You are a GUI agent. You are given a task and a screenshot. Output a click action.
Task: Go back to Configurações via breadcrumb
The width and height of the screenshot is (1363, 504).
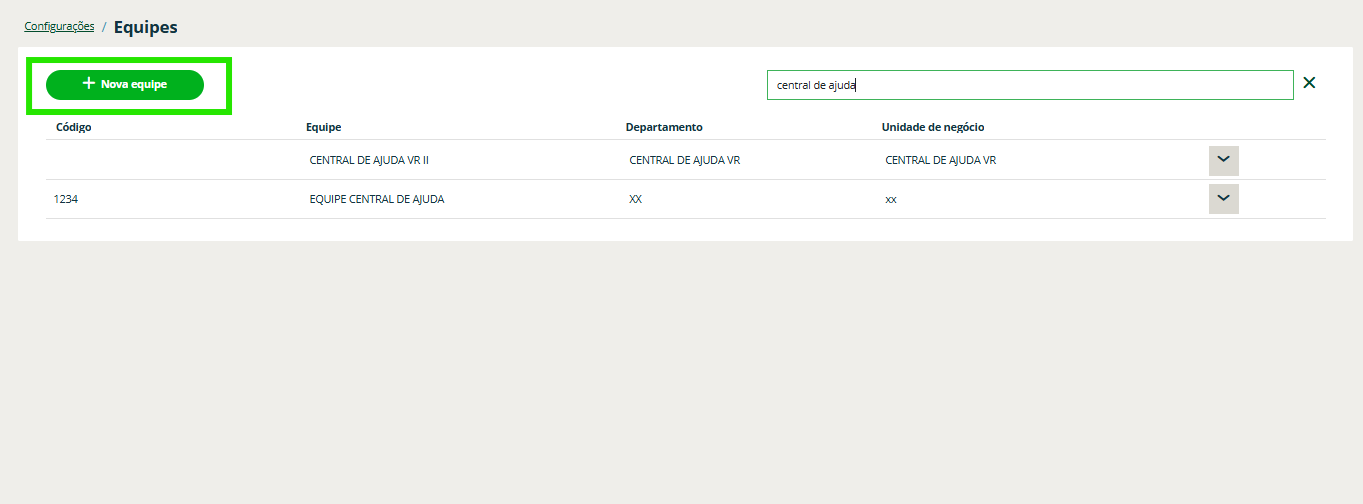pos(59,27)
